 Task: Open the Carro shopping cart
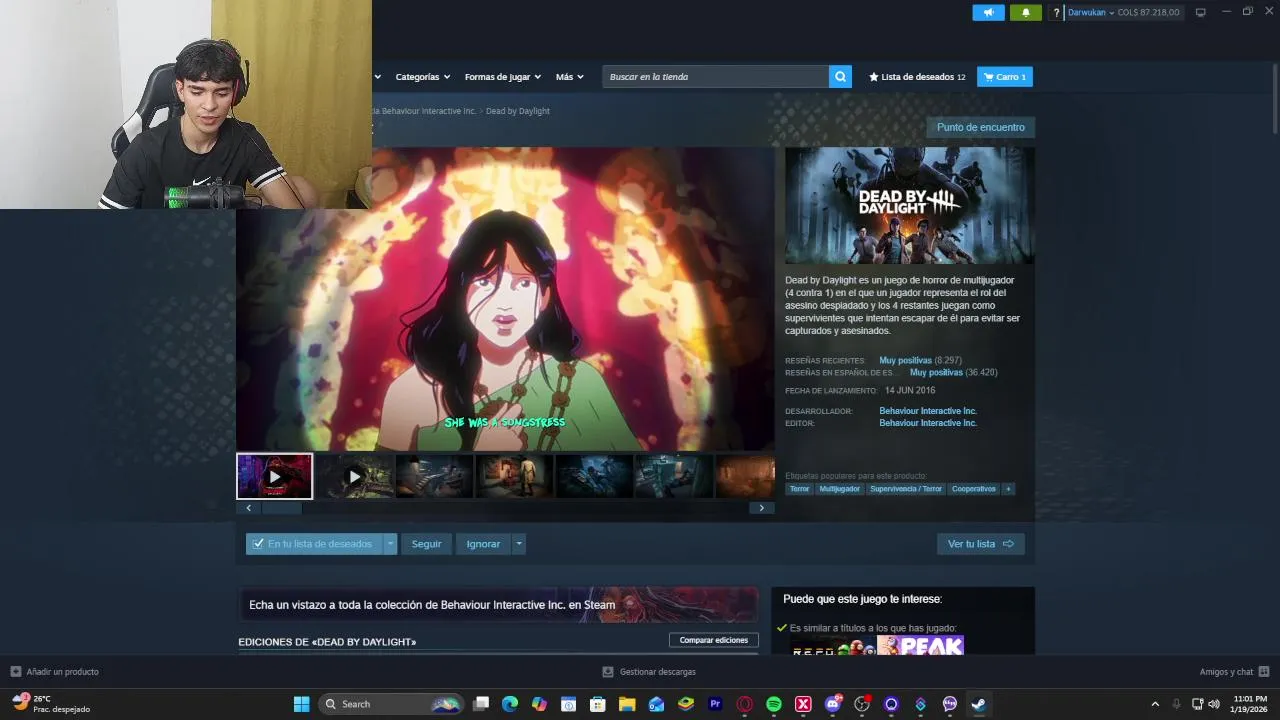[1005, 76]
